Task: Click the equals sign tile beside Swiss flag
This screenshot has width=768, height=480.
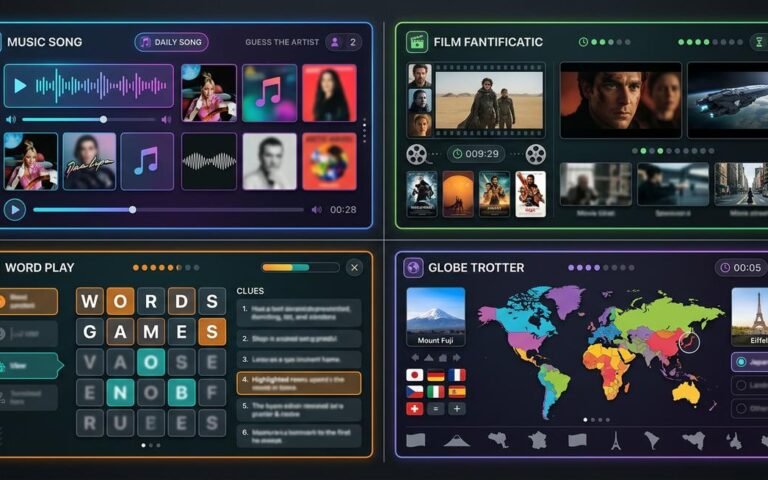Action: pyautogui.click(x=436, y=408)
